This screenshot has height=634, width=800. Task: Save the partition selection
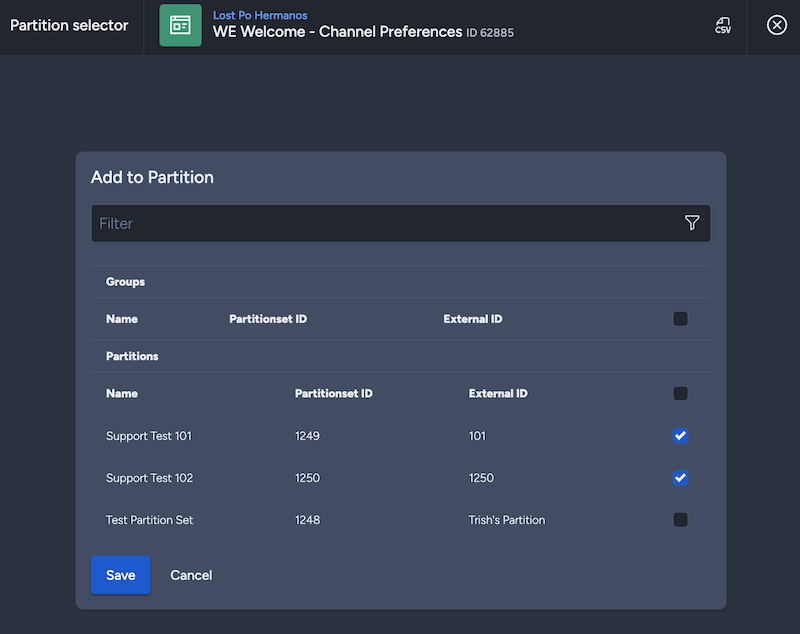121,575
